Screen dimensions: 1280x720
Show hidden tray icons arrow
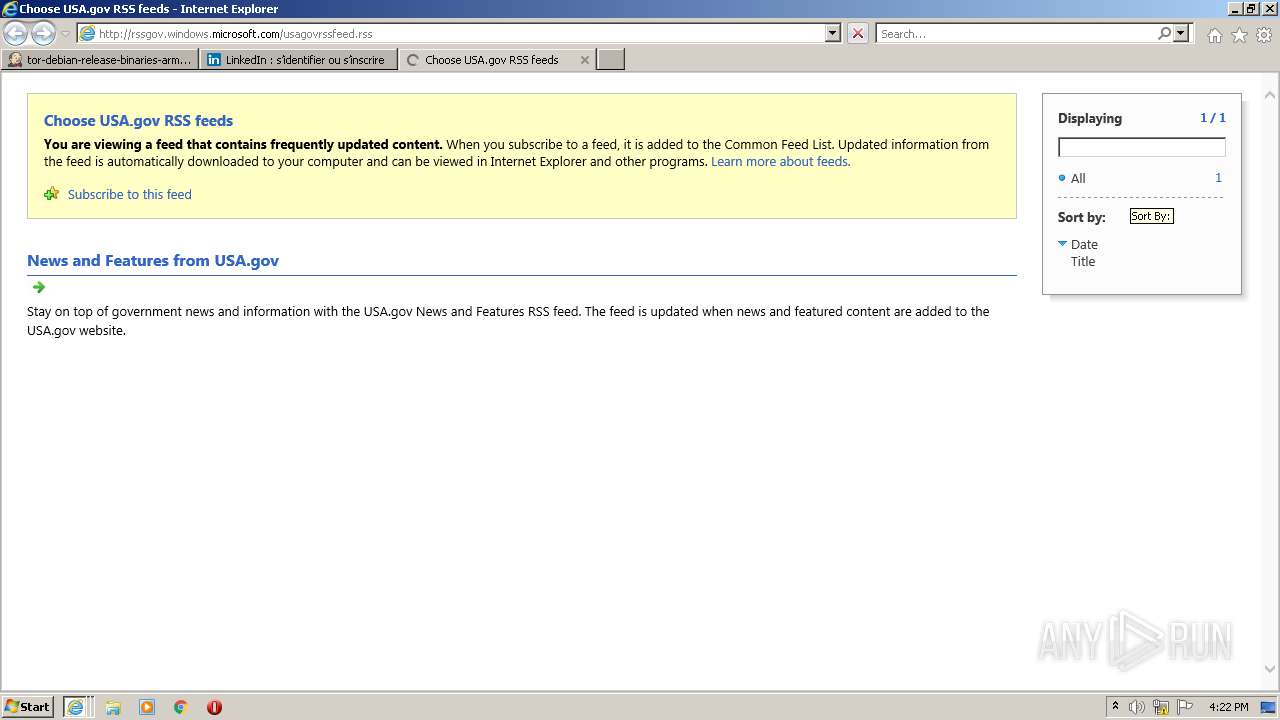coord(1115,707)
